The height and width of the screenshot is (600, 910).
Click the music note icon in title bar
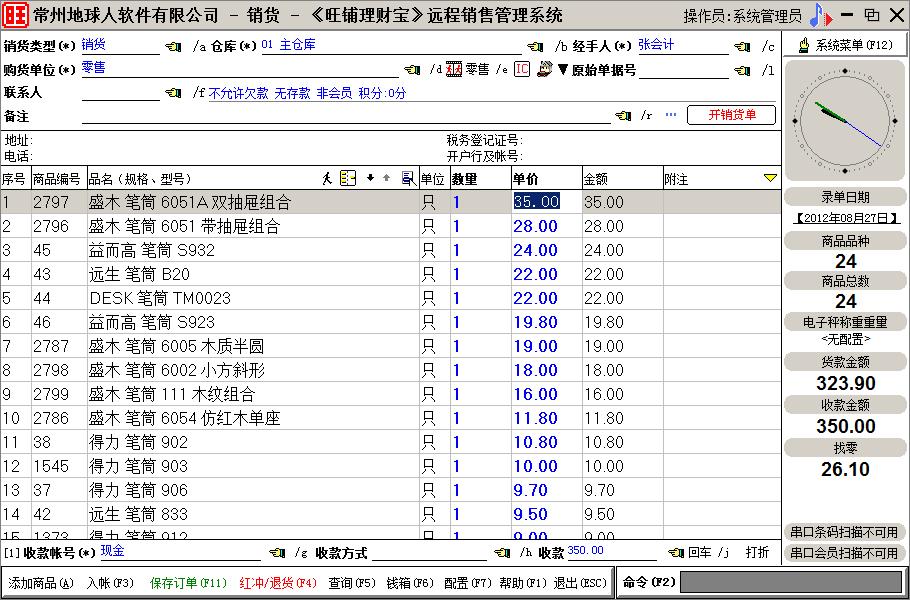click(x=820, y=15)
